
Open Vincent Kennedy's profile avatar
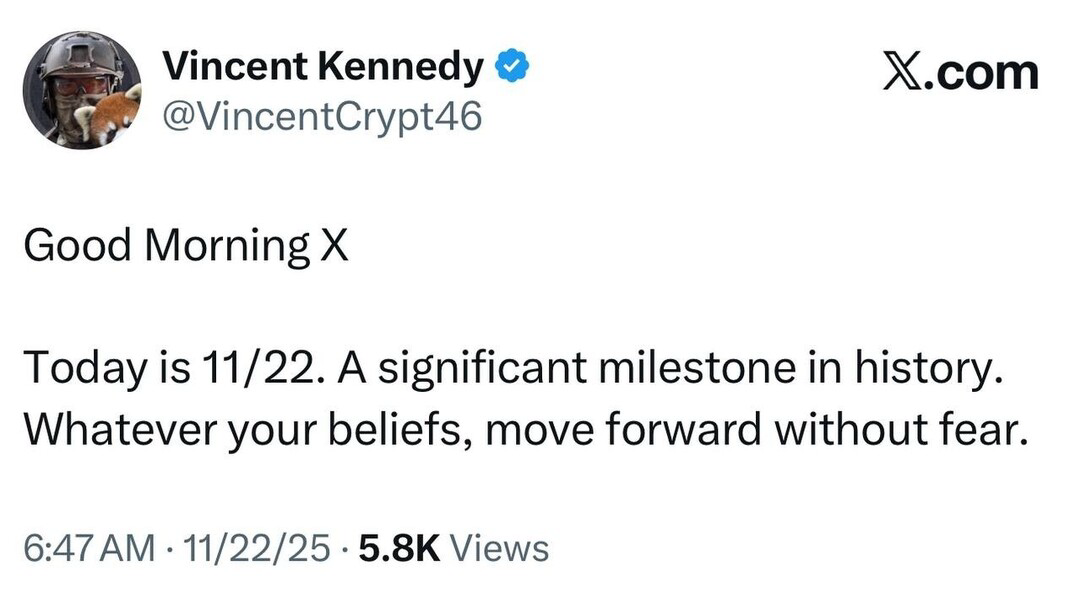pos(82,90)
